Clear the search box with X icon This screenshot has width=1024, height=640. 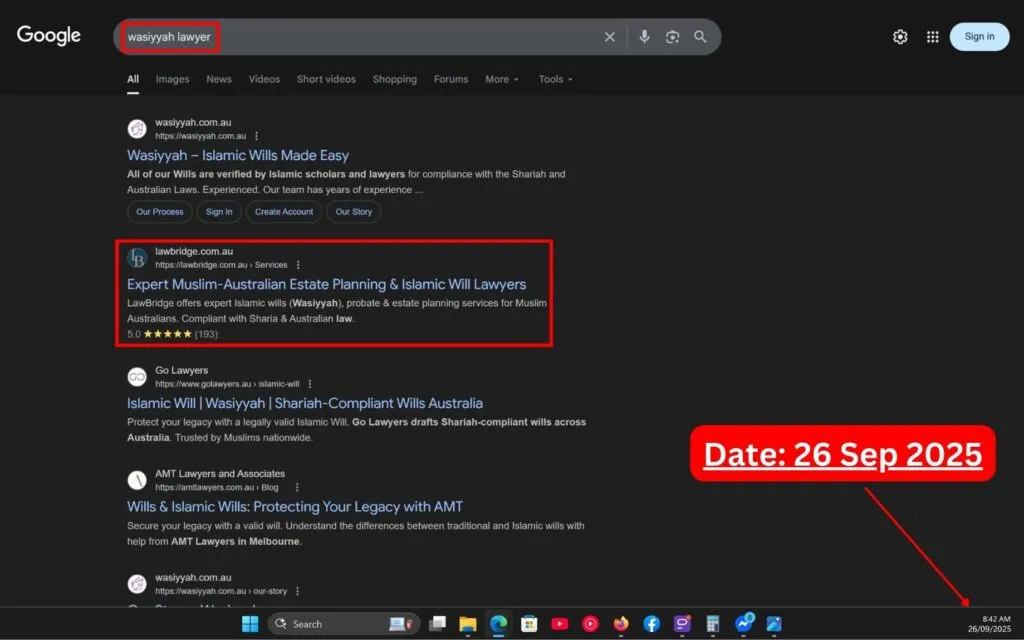610,37
